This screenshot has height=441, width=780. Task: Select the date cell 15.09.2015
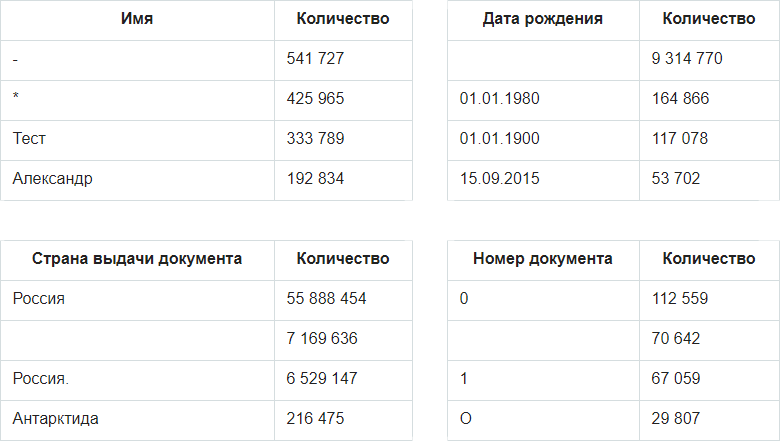pyautogui.click(x=500, y=179)
